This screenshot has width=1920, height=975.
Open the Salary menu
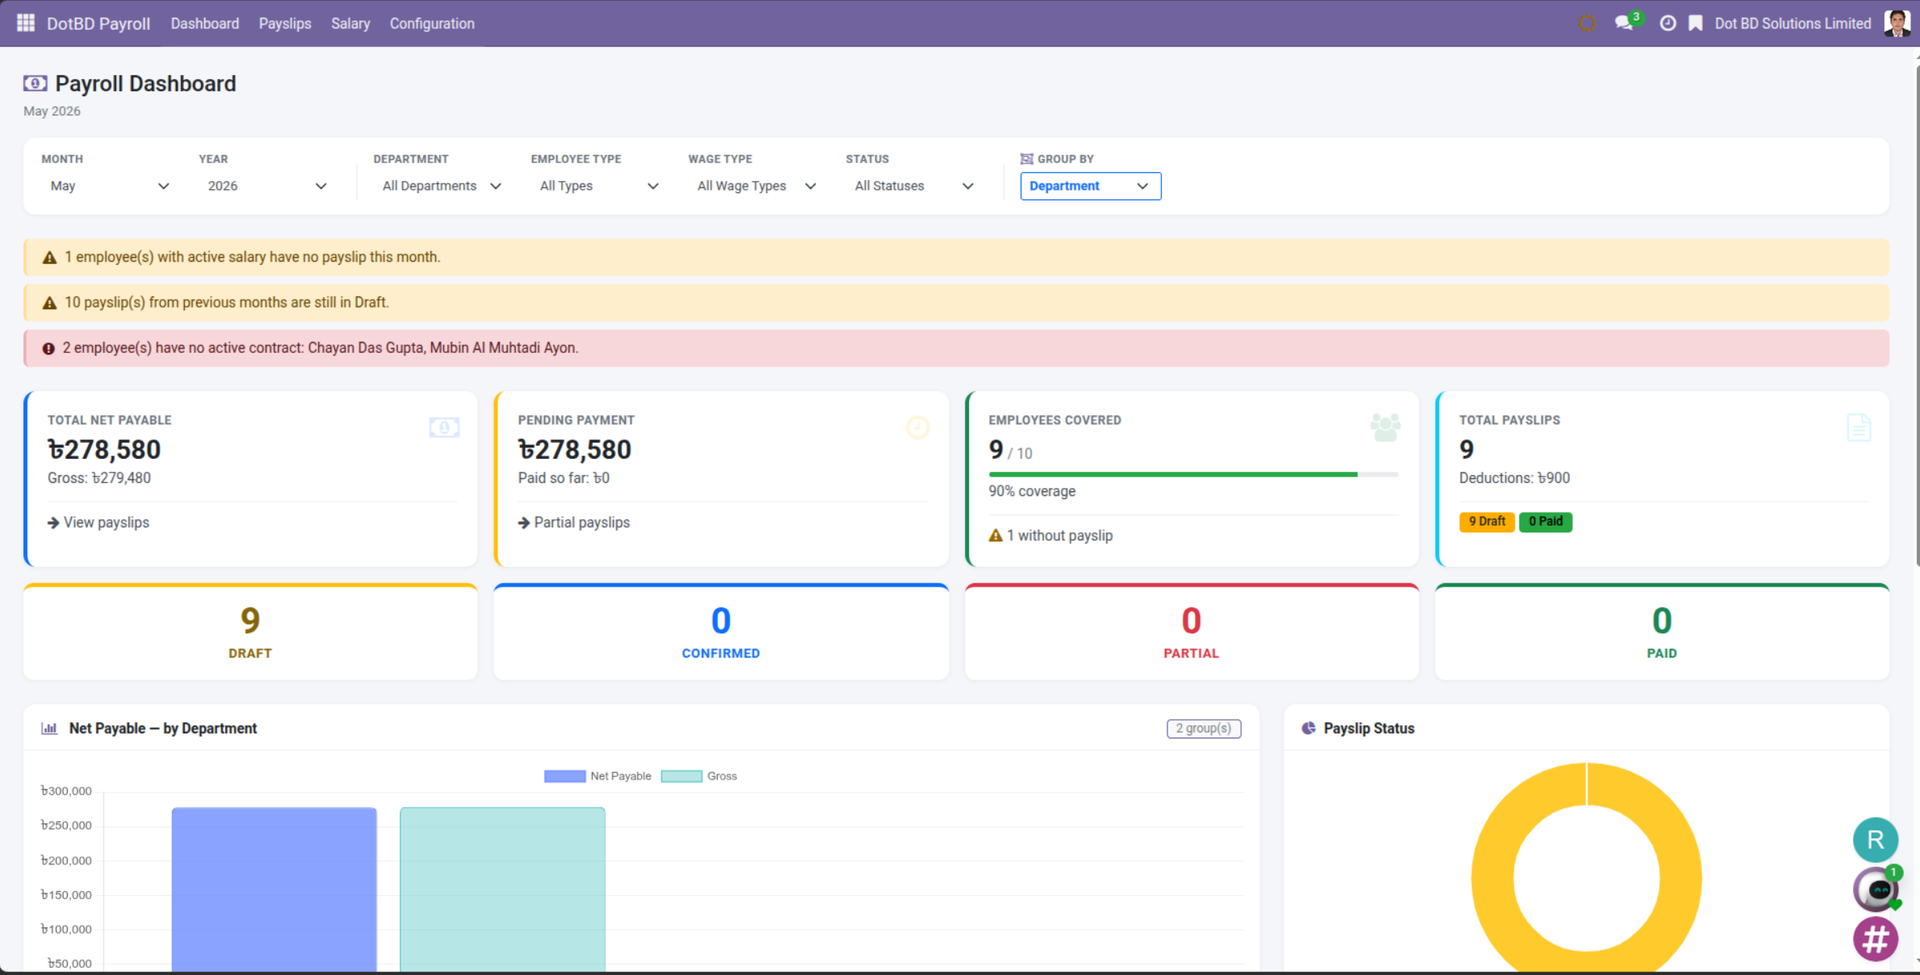point(351,23)
